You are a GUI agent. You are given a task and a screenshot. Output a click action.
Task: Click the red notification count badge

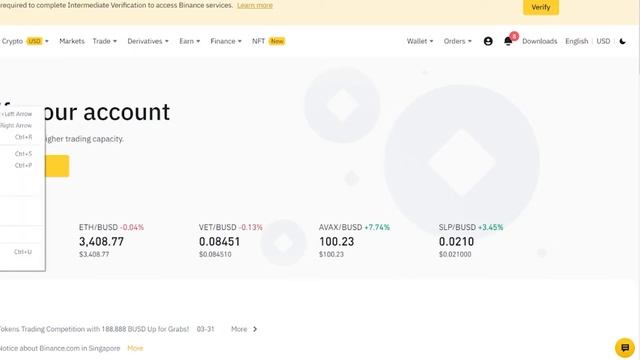(514, 36)
